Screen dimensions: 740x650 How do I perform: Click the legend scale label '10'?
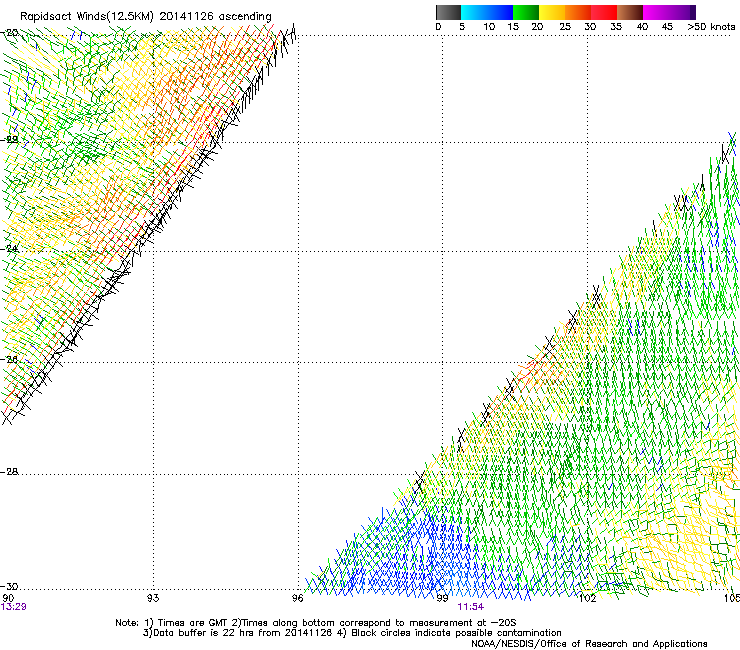[489, 27]
